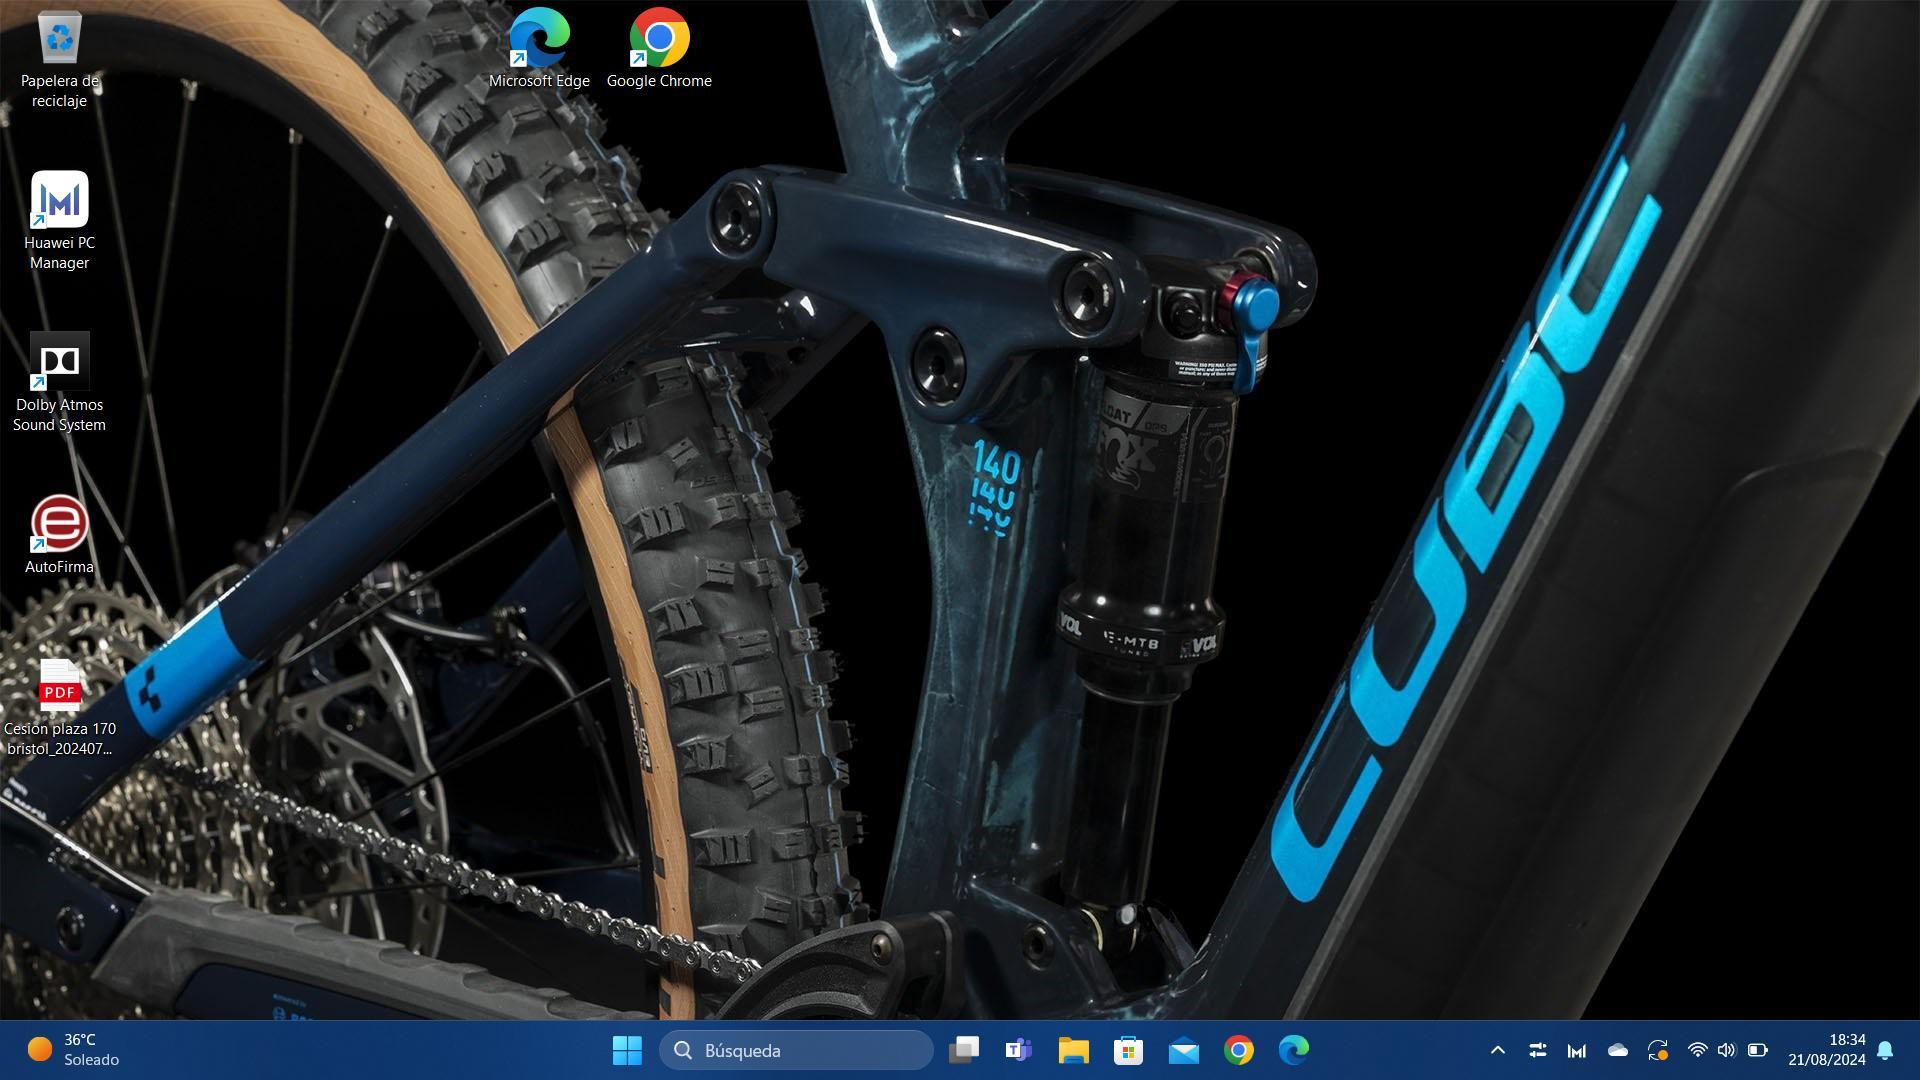Launch Google Chrome from the taskbar
Screen dimensions: 1920x1080
[1239, 1050]
